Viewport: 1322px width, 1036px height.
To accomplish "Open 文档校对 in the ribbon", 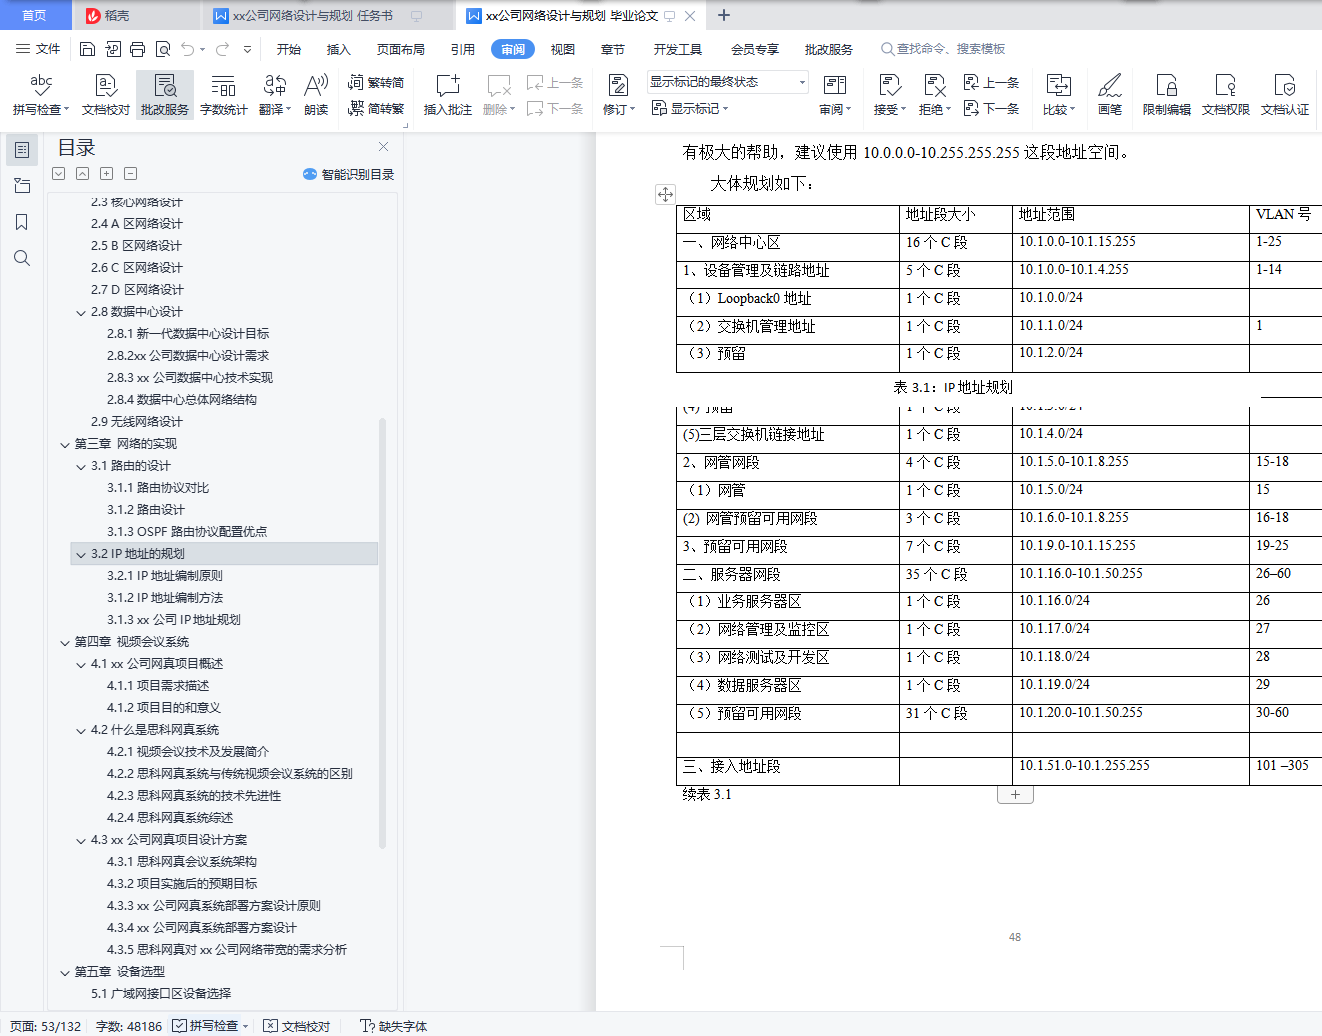I will tap(106, 95).
